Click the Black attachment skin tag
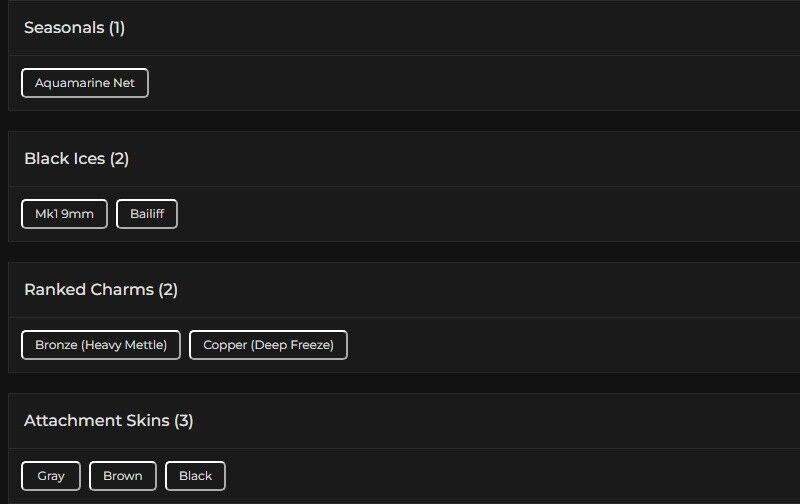 195,476
